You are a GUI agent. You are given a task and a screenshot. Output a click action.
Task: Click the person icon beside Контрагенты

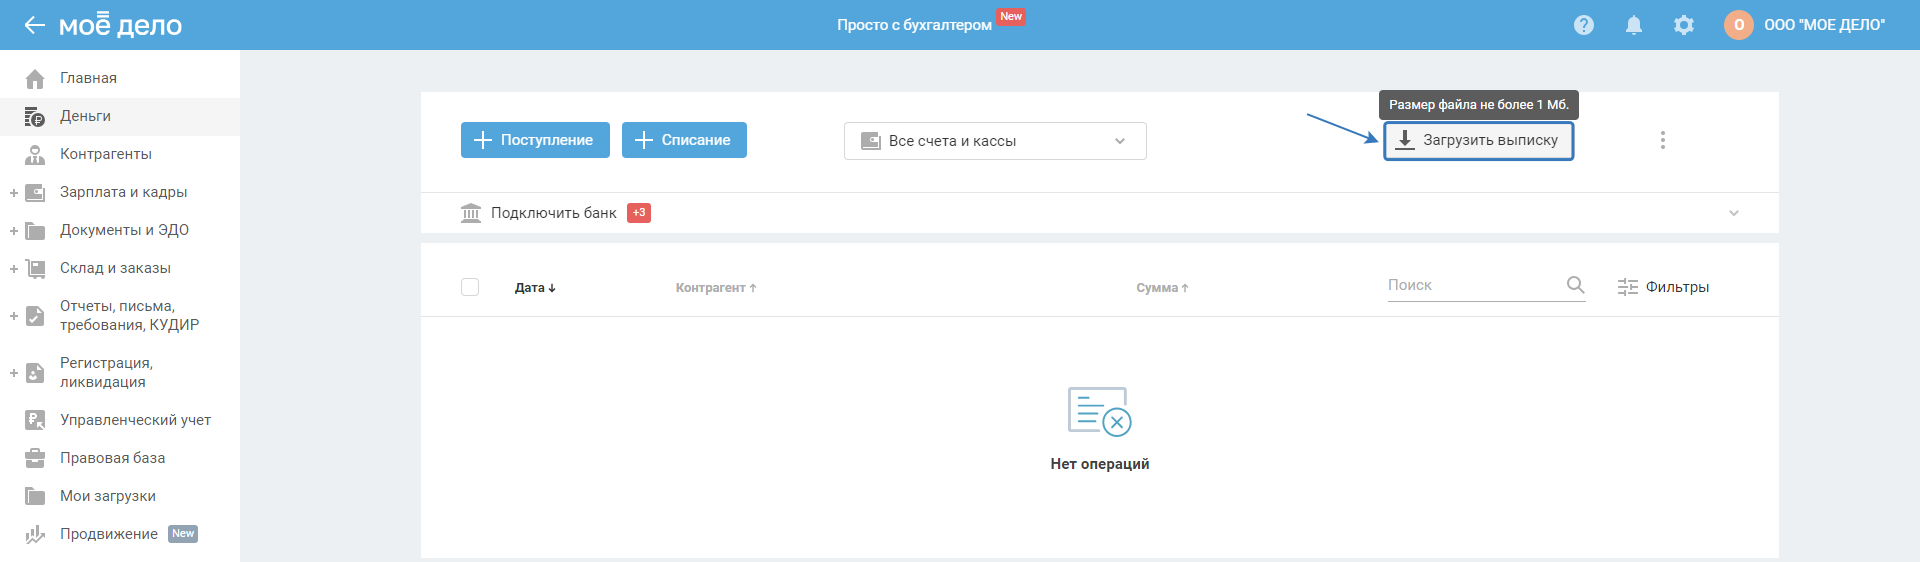35,154
